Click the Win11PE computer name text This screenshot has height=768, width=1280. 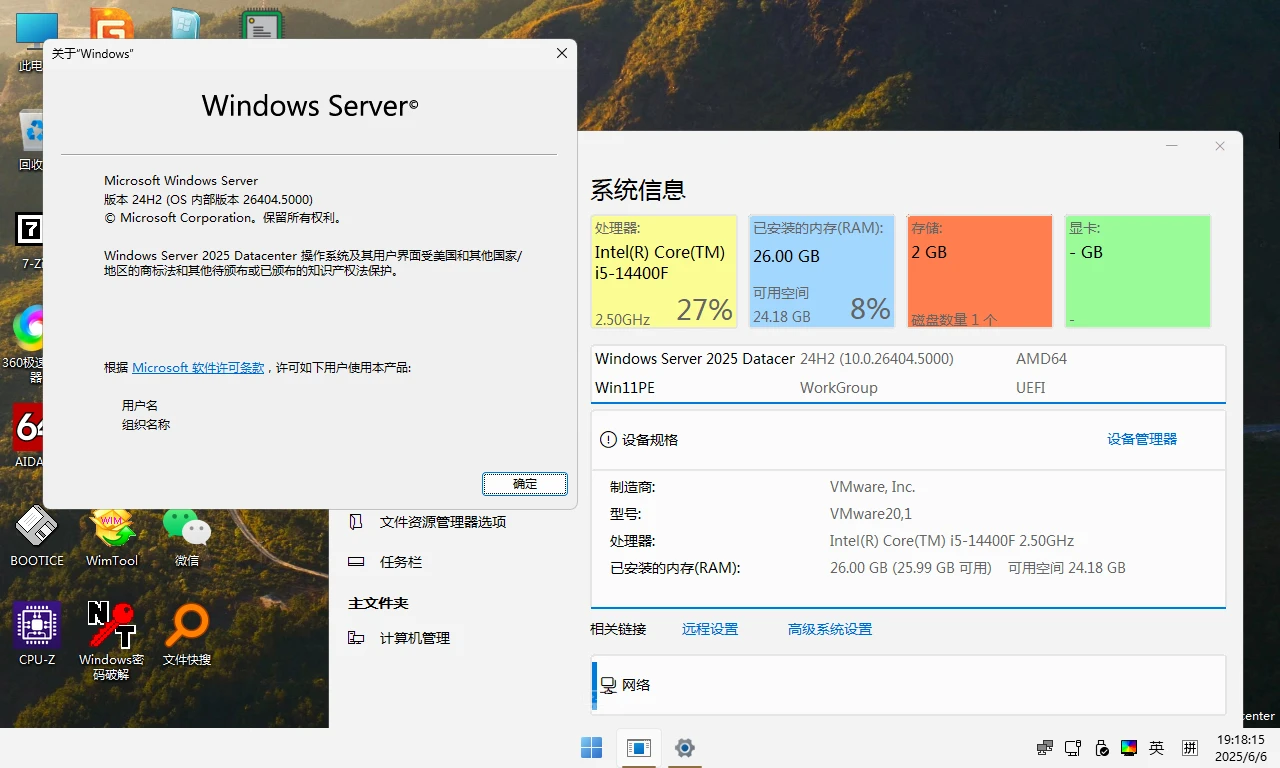pyautogui.click(x=625, y=387)
